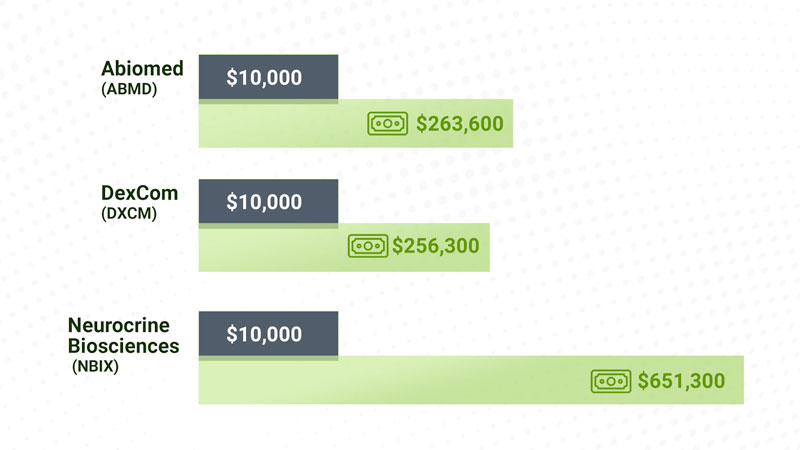Image resolution: width=800 pixels, height=450 pixels.
Task: Click the money icon beside $263,600
Action: coord(387,123)
